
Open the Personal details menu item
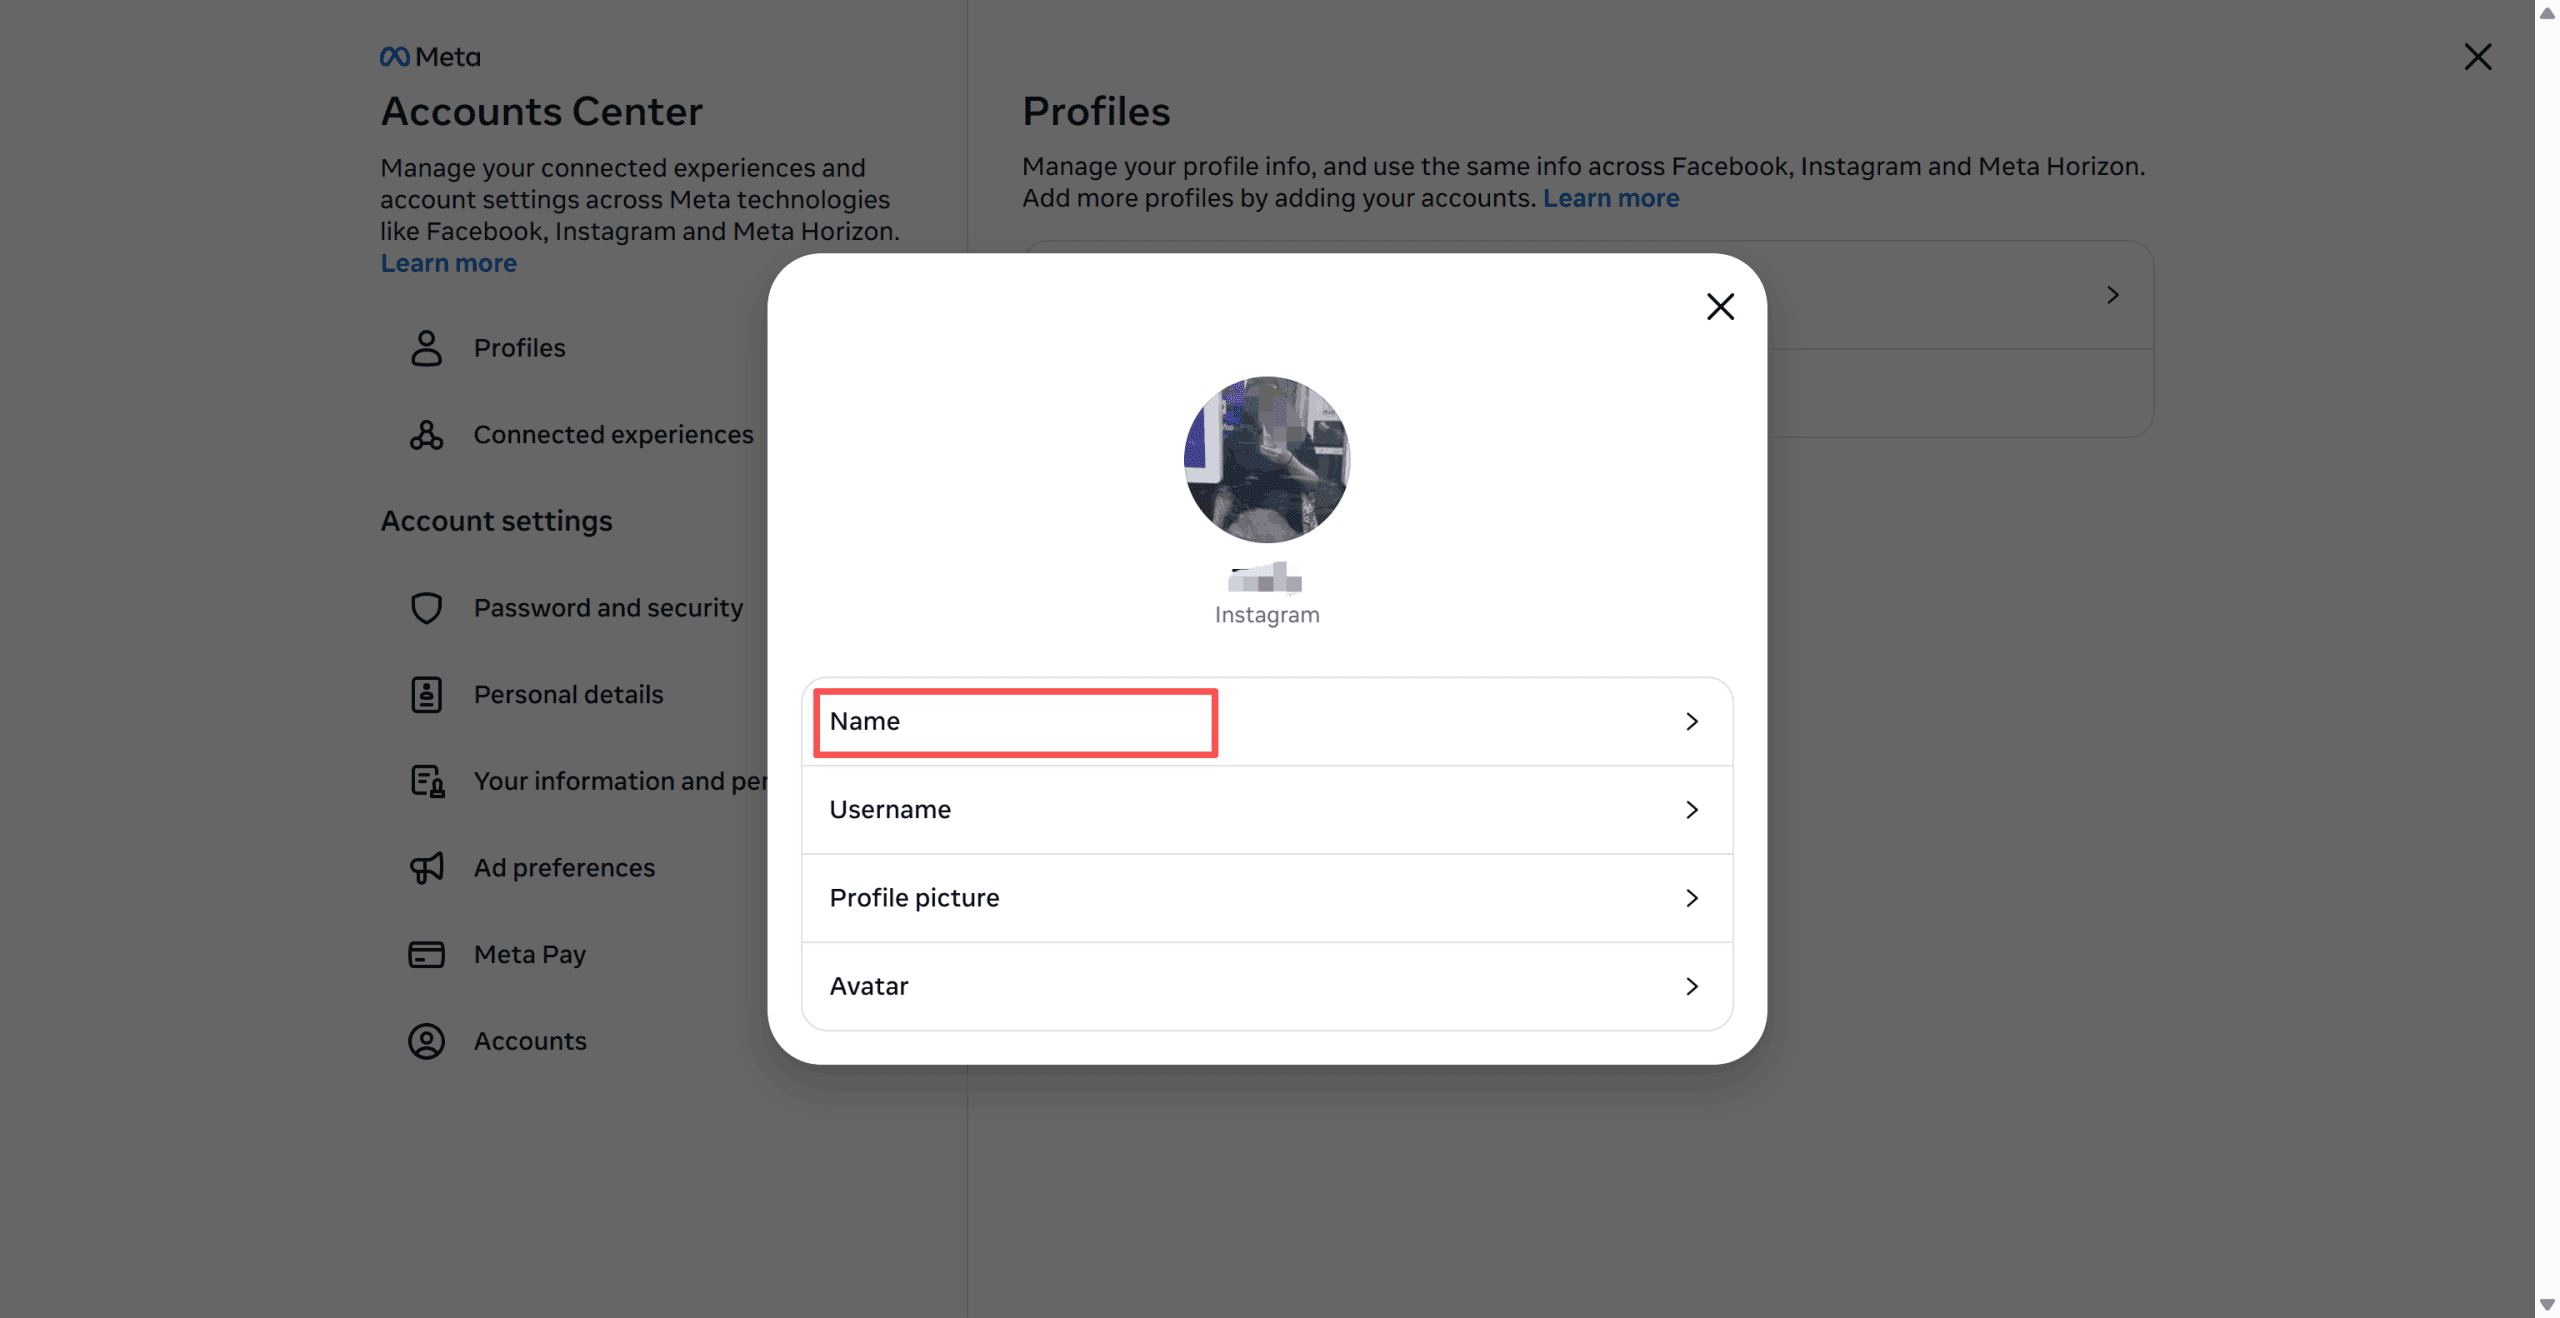[568, 695]
